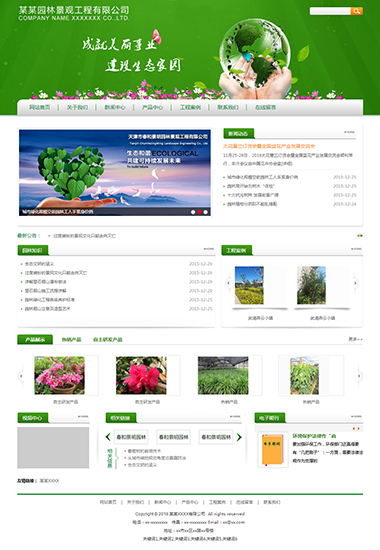
Task: Click small orange arrows in 电子期刊 panel
Action: tap(356, 428)
